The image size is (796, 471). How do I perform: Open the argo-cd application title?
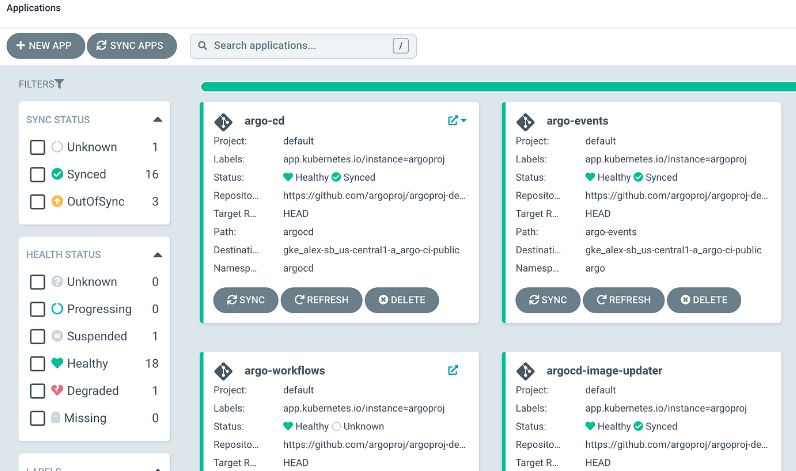coord(264,121)
